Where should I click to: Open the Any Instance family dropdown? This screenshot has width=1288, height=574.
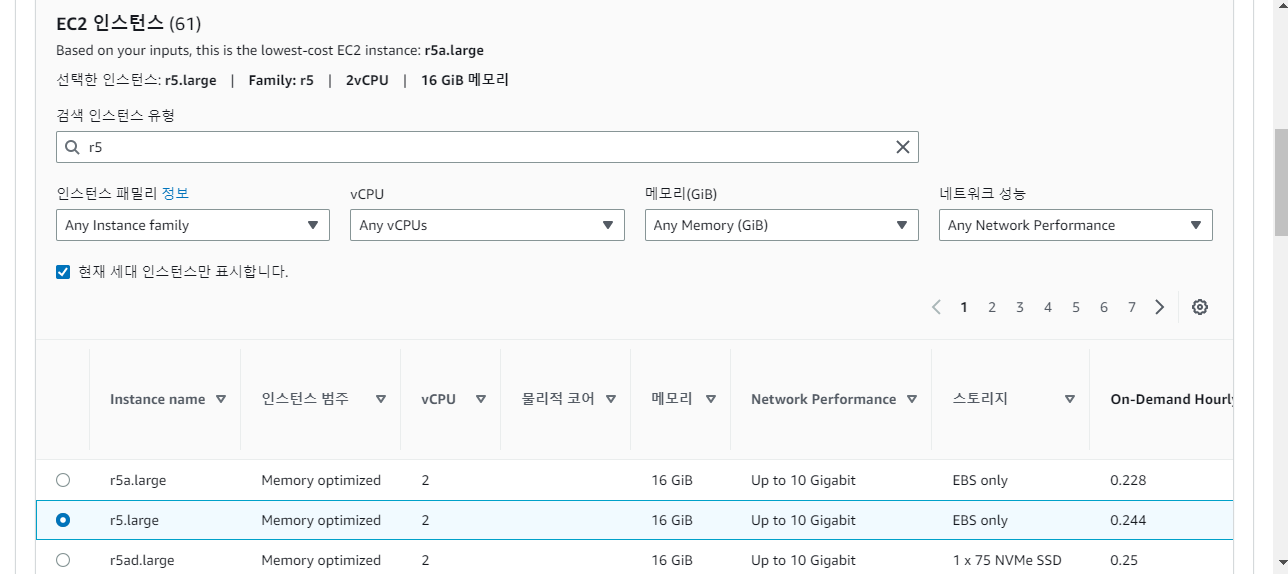[x=193, y=225]
